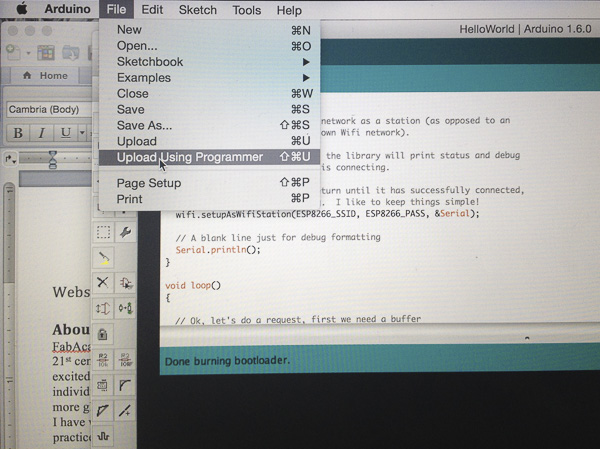Select the Pinswap tool
The height and width of the screenshot is (449, 600).
[103, 308]
